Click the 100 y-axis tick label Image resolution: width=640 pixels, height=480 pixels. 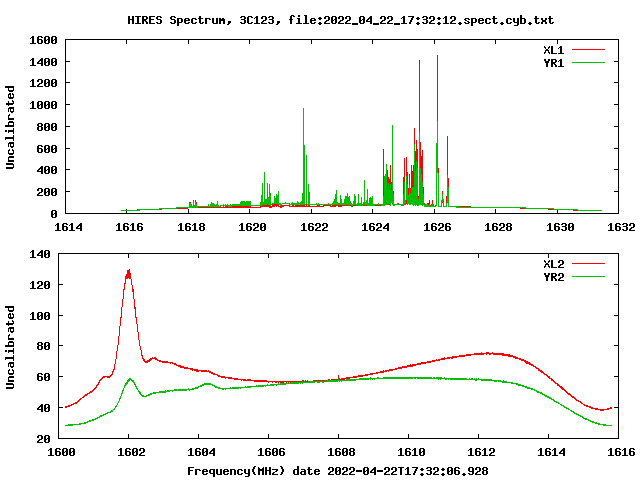click(40, 316)
